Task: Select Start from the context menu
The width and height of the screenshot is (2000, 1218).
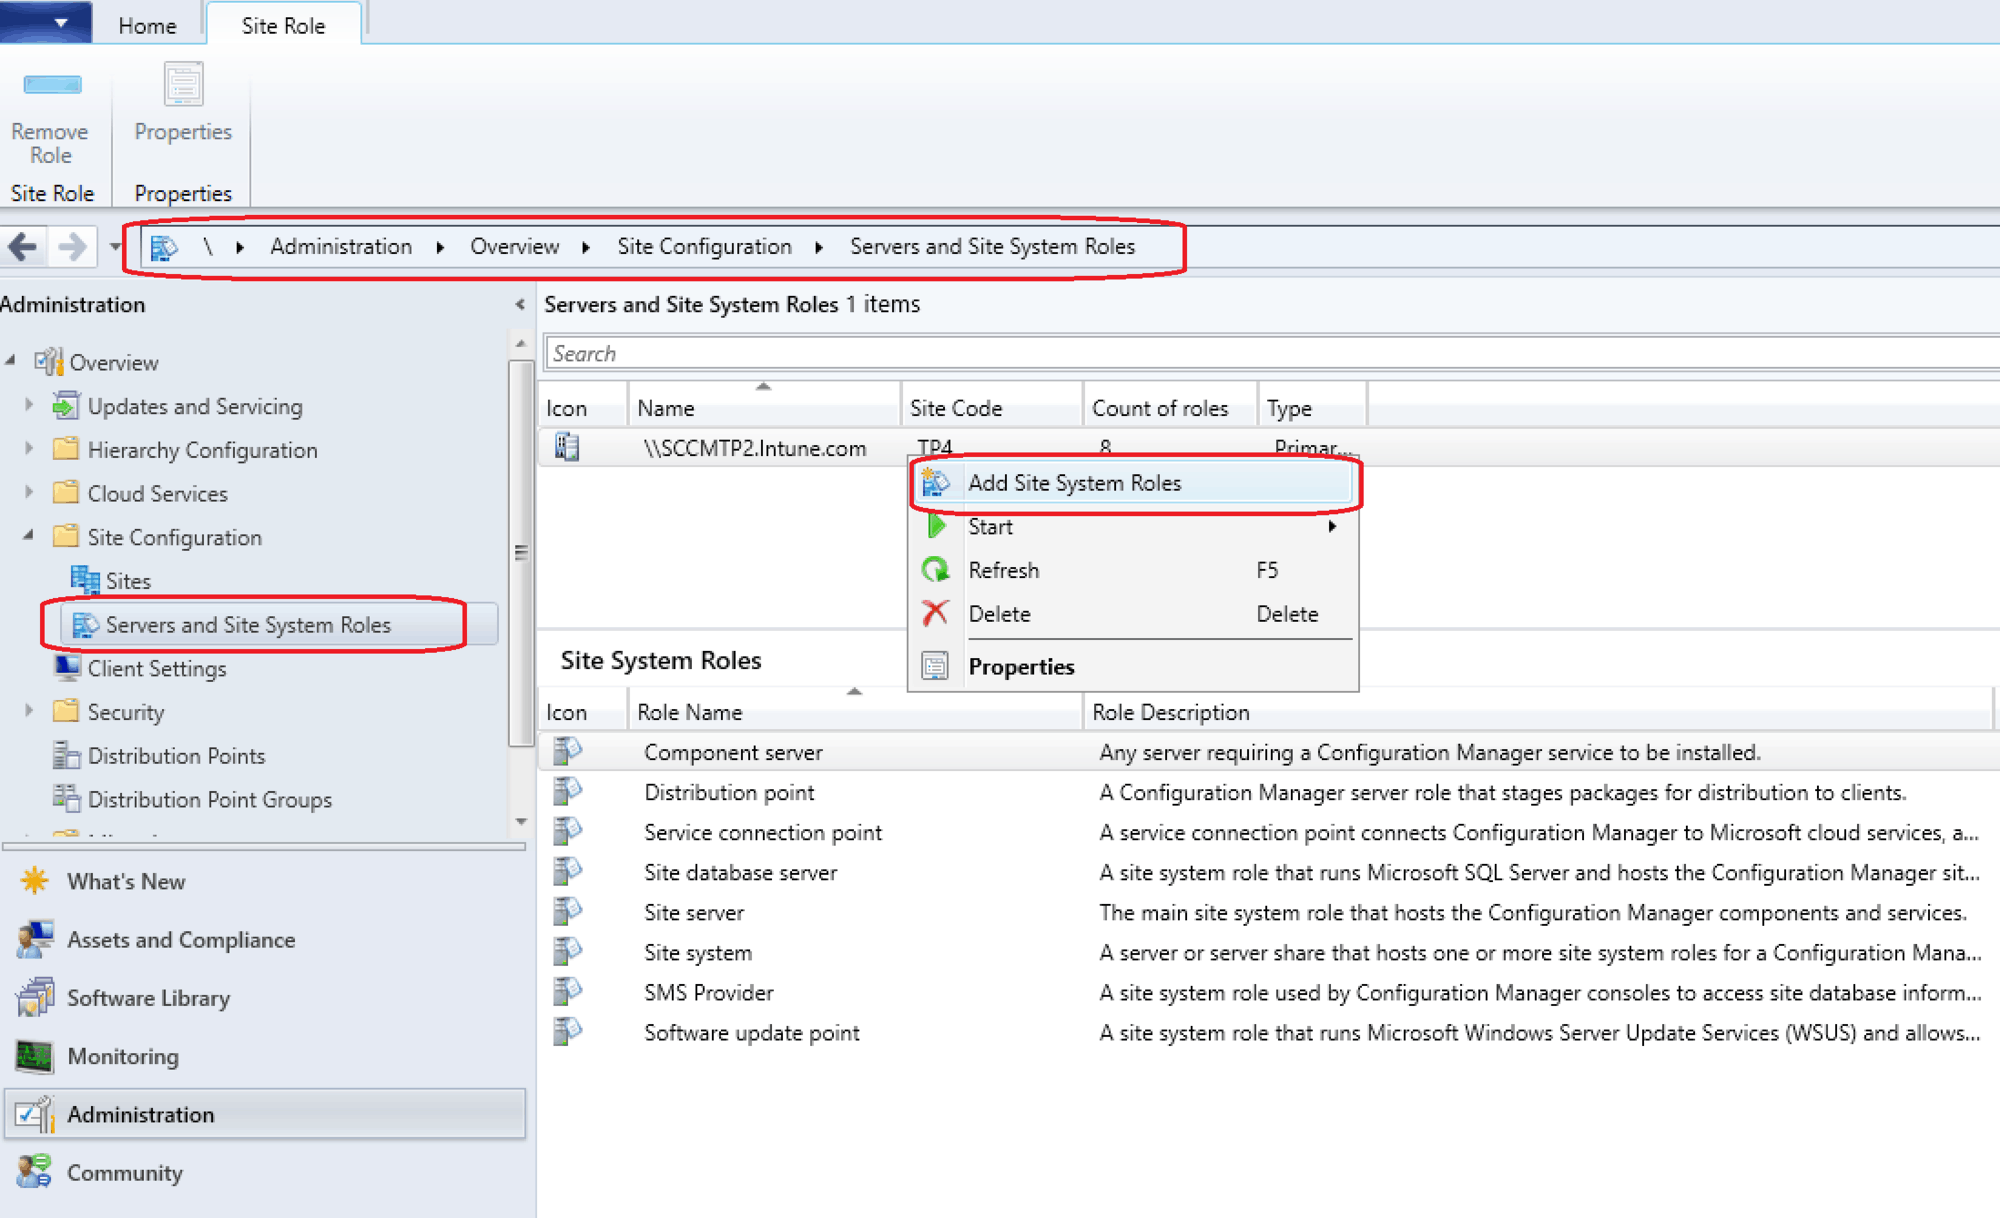Action: pos(990,526)
